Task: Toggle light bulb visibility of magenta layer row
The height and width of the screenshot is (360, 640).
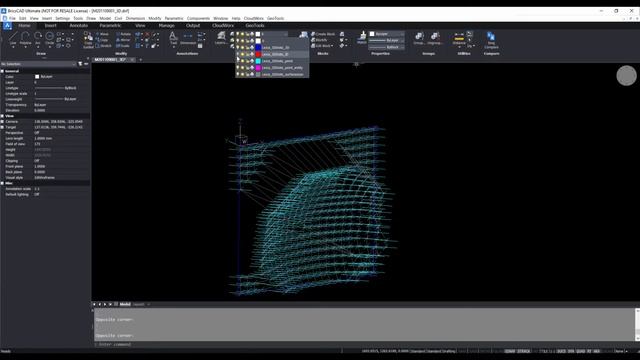Action: tap(238, 68)
